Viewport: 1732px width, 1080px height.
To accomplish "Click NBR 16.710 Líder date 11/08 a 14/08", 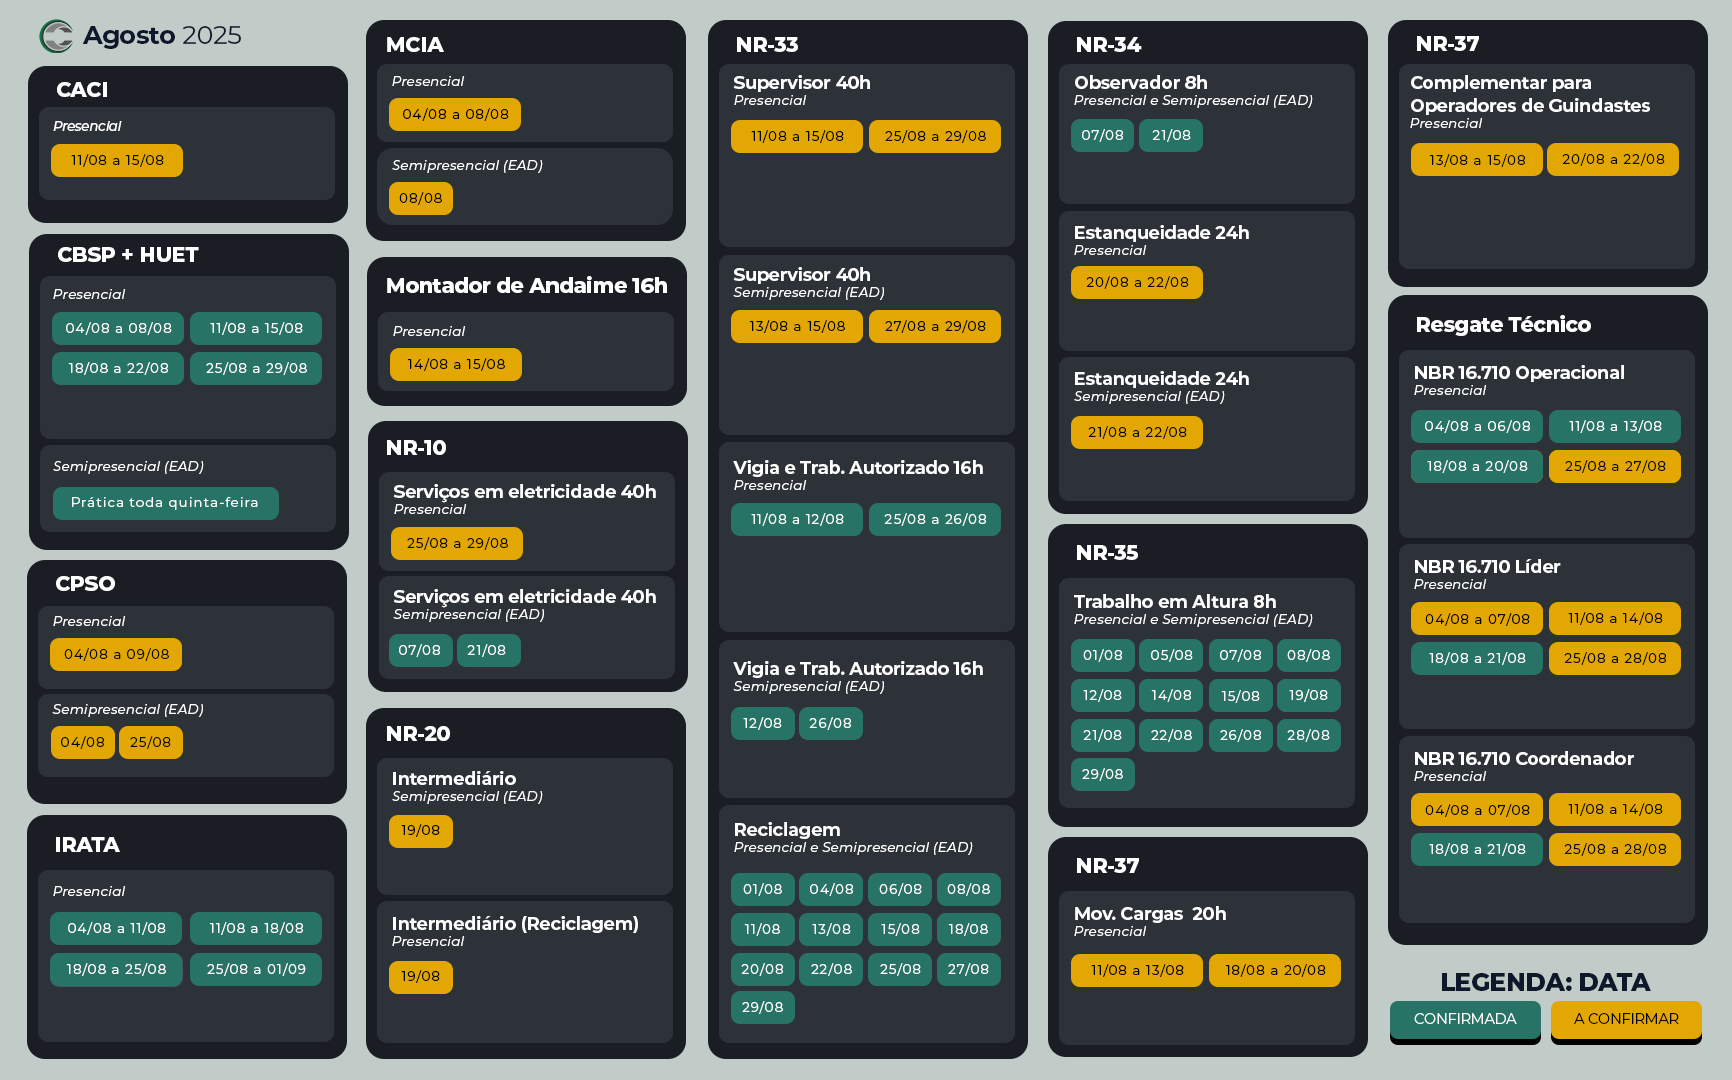I will 1615,618.
